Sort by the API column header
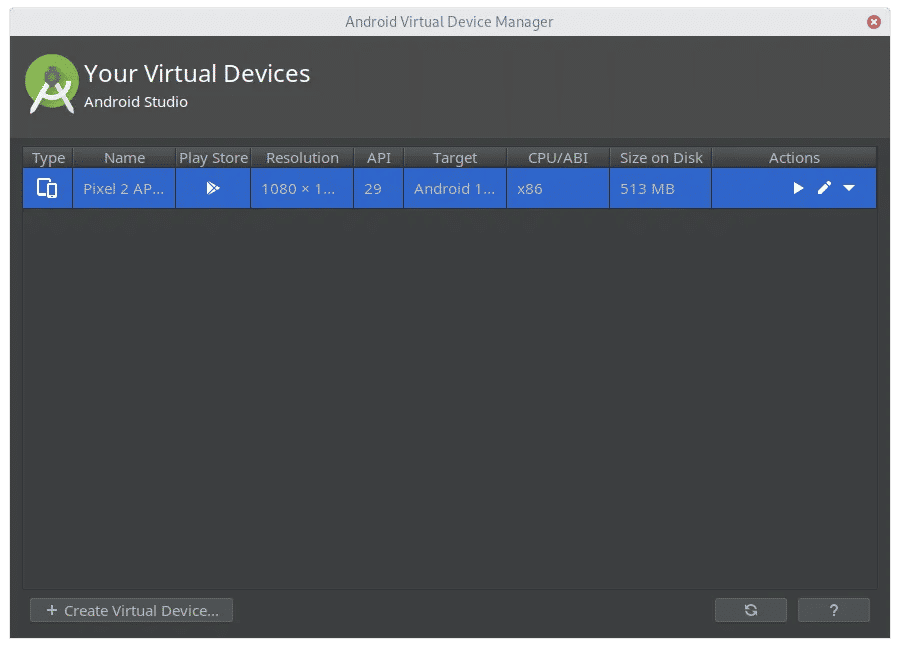The image size is (900, 648). pyautogui.click(x=378, y=158)
